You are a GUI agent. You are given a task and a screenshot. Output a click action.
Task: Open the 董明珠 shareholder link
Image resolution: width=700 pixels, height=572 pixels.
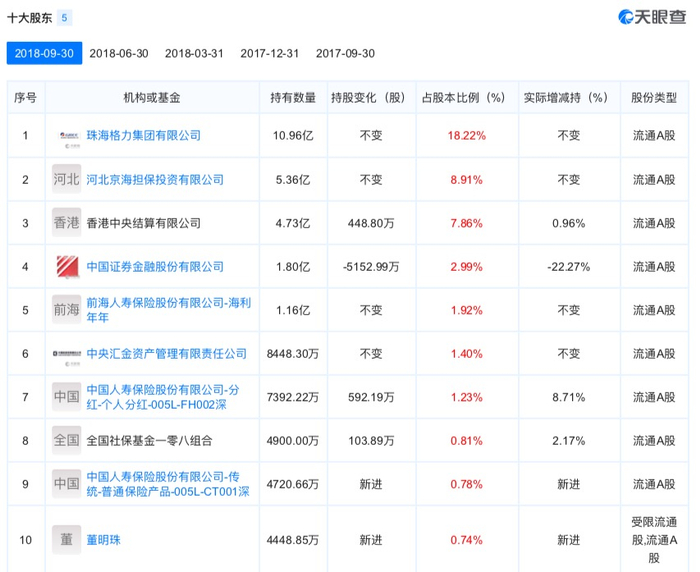pos(104,540)
